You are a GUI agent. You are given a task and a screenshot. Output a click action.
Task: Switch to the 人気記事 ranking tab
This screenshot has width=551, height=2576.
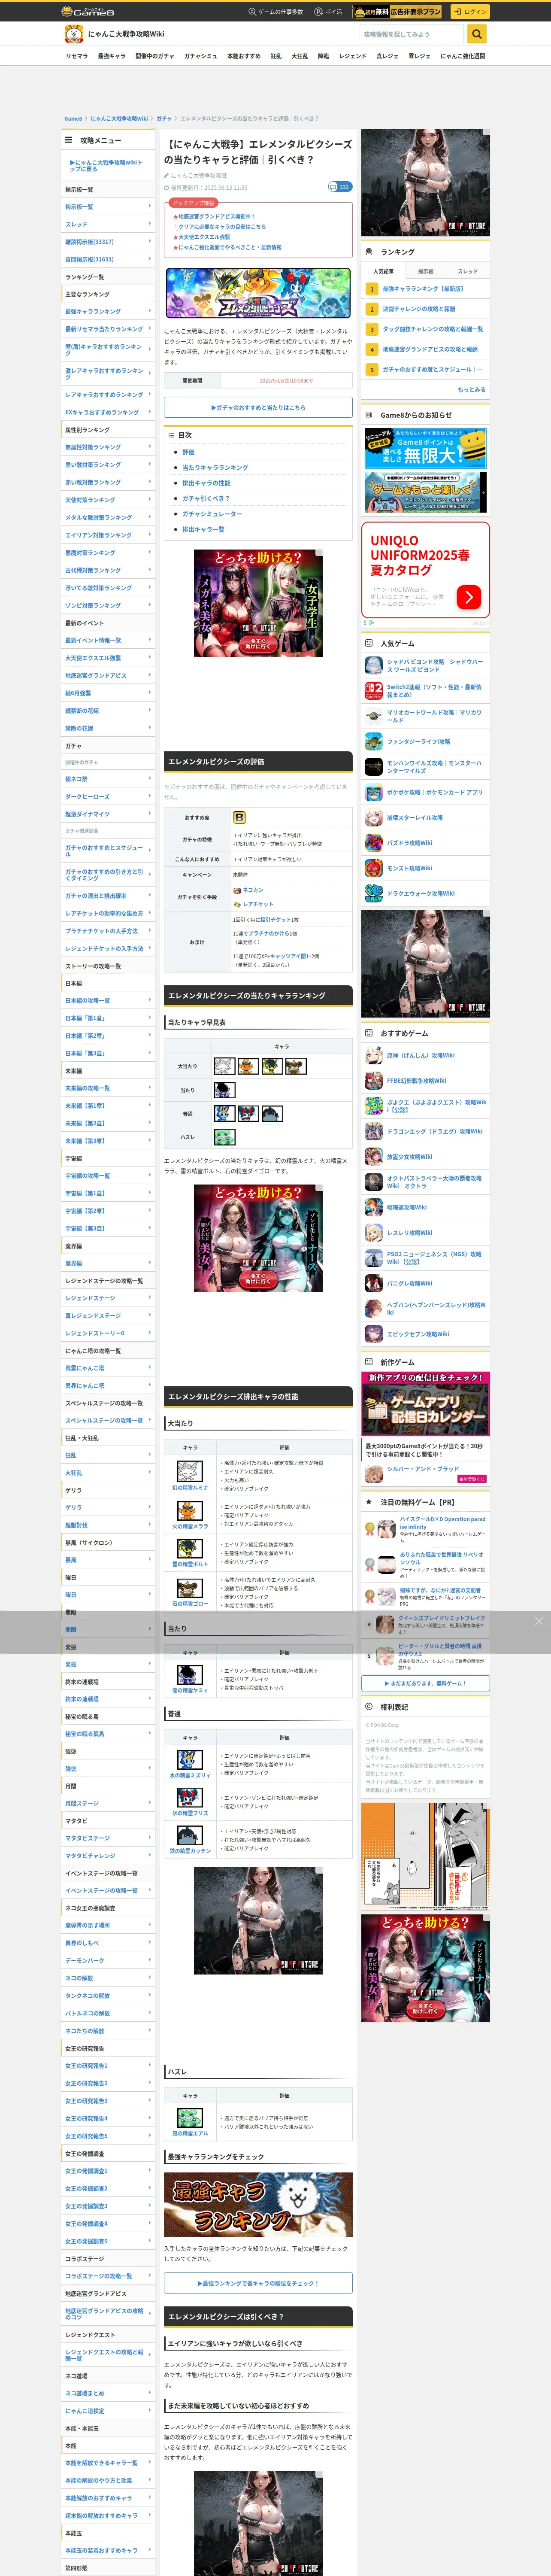tap(383, 271)
